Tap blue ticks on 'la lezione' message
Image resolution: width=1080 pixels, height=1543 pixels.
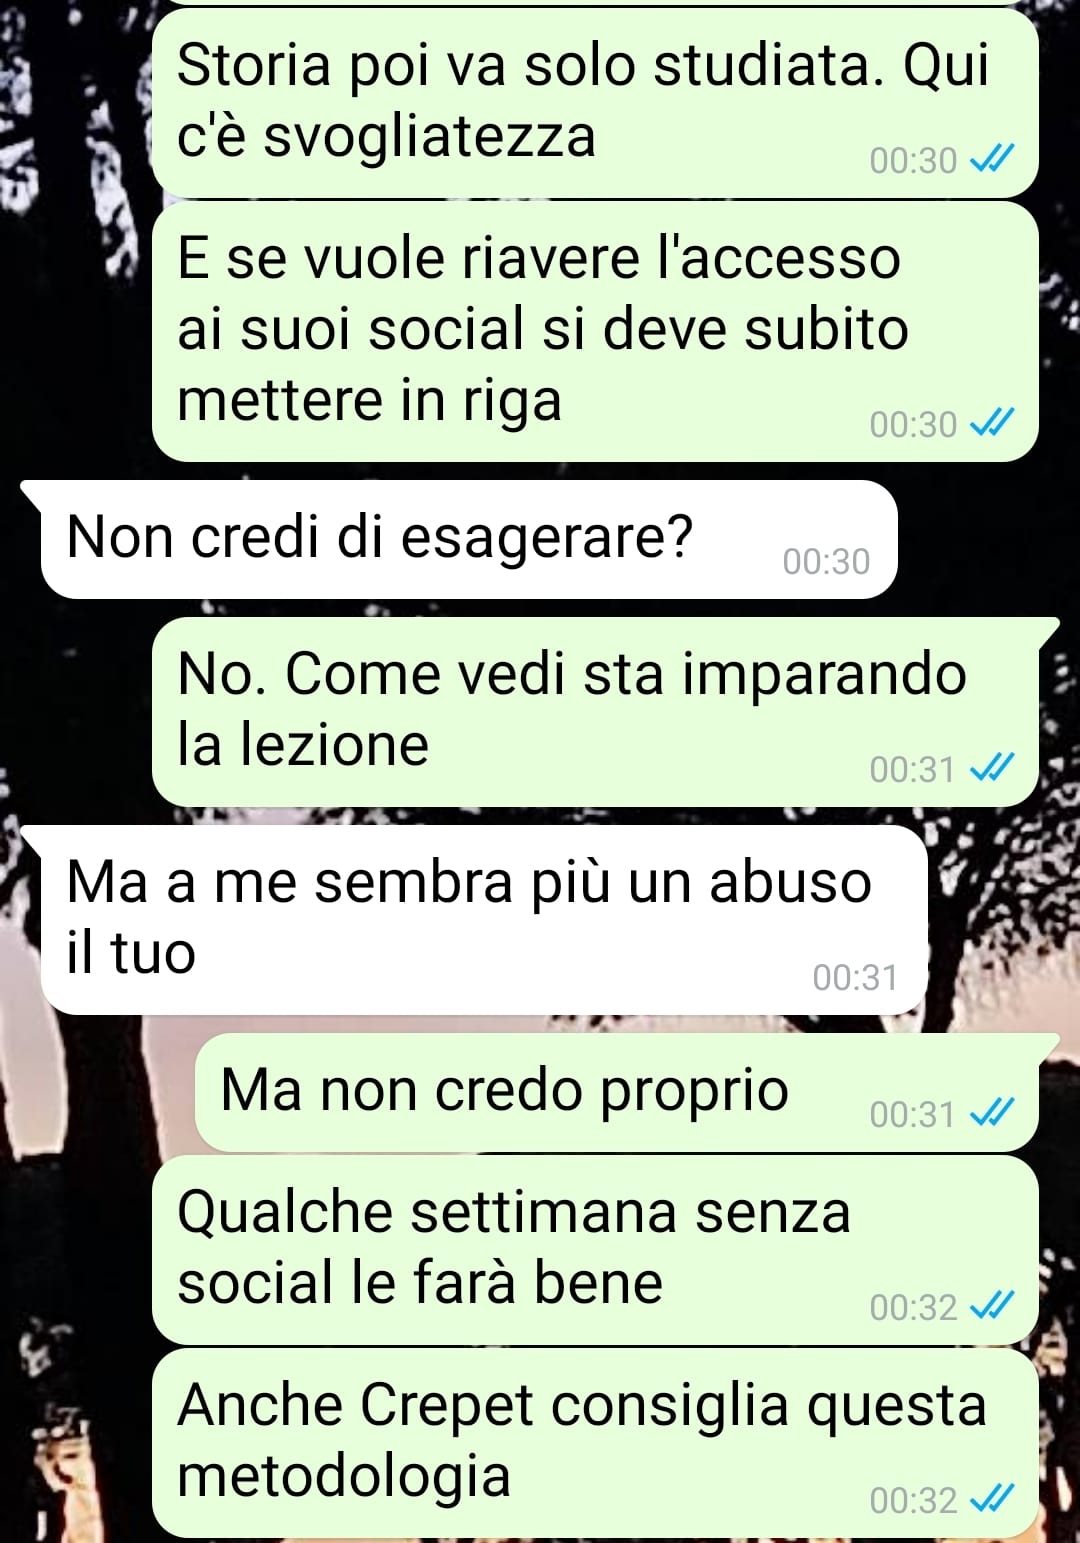[x=992, y=768]
